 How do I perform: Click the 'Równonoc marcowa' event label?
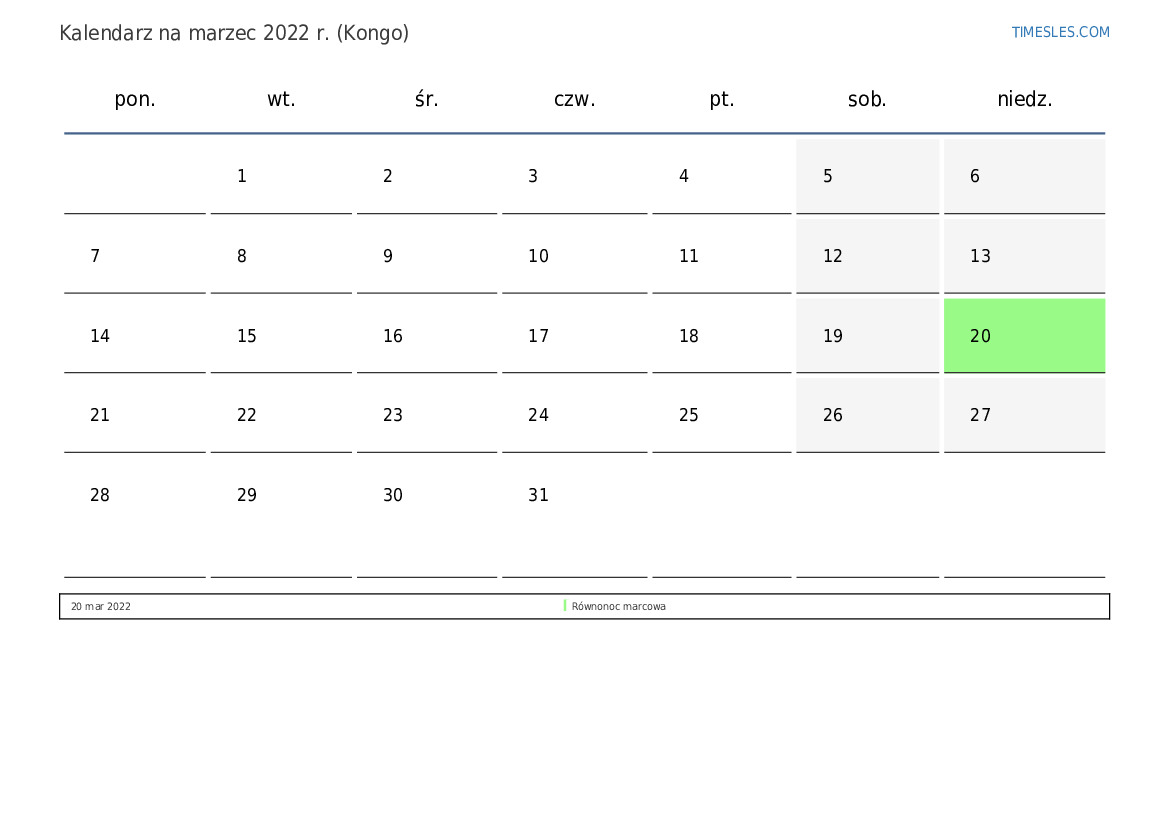[x=619, y=607]
